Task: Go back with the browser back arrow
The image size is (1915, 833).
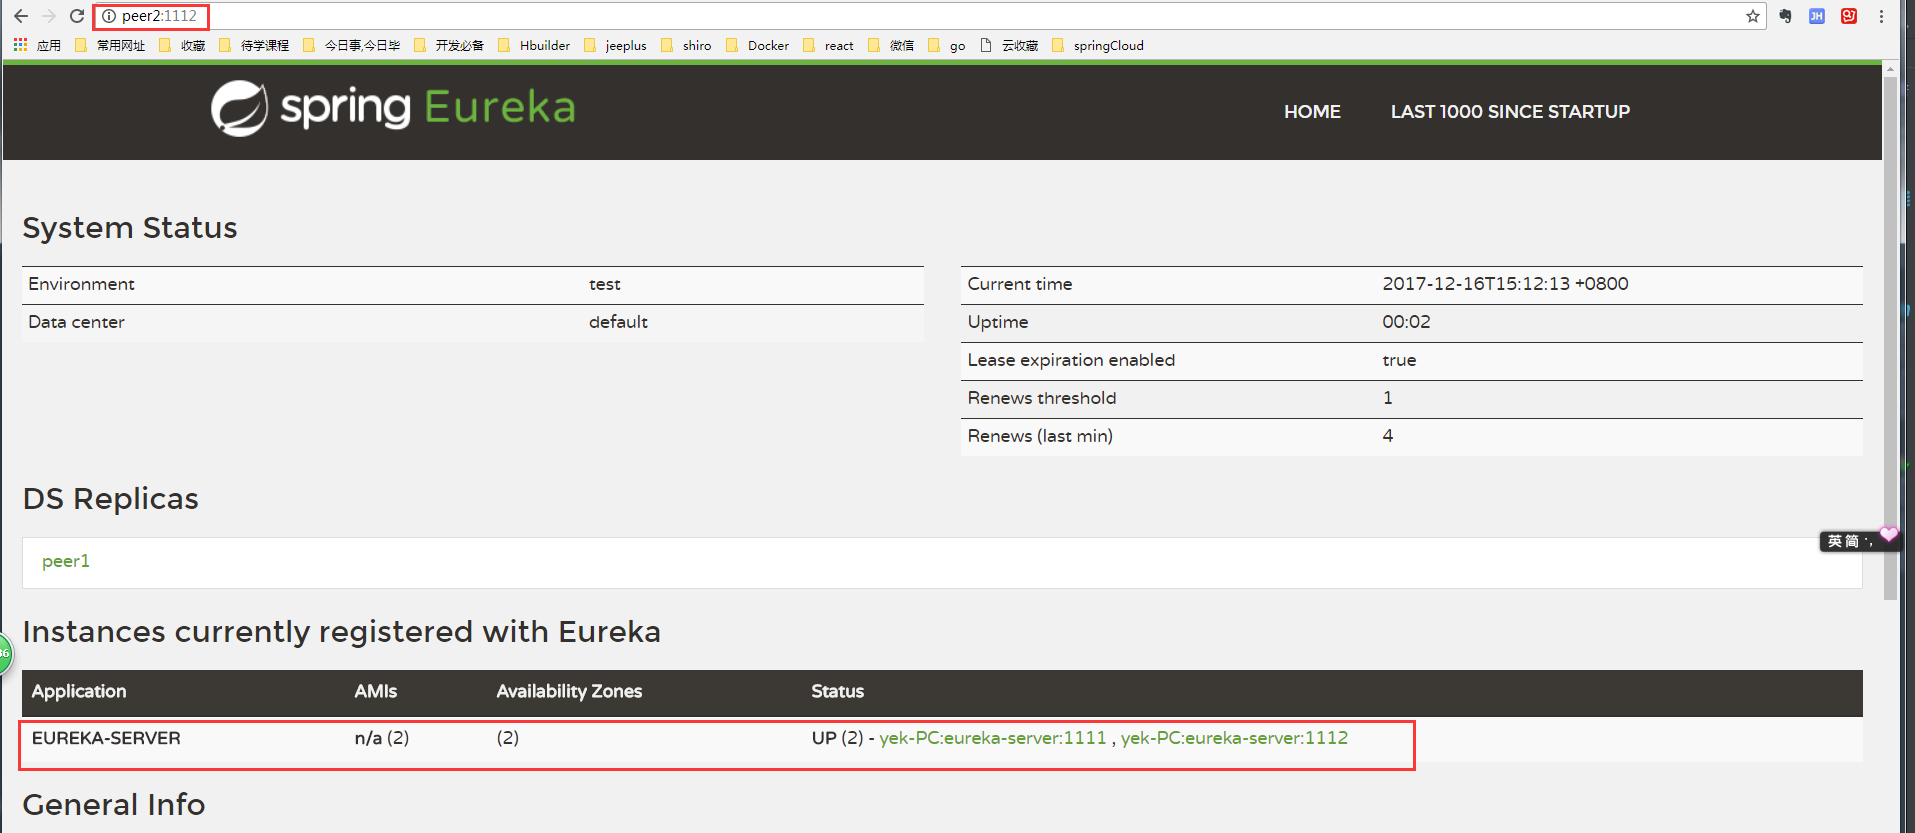Action: 21,16
